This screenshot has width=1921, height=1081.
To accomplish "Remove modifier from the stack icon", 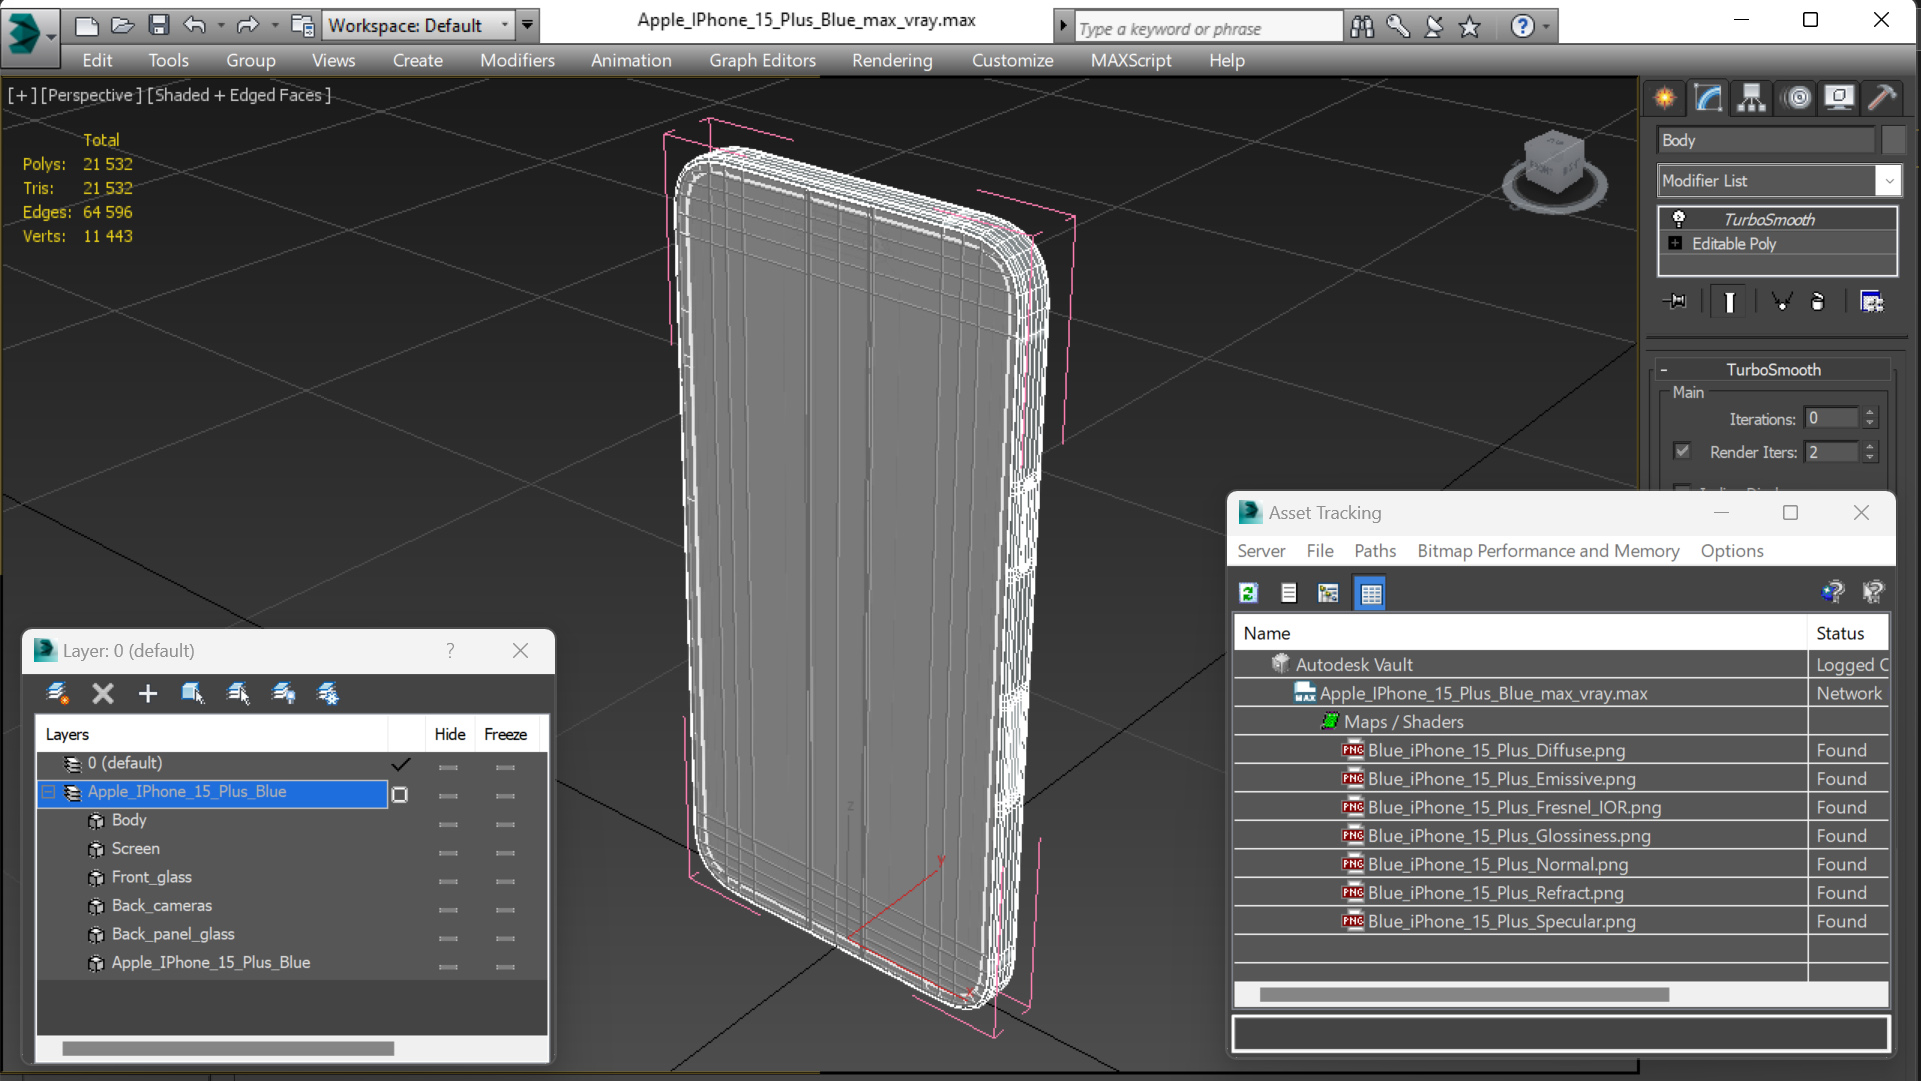I will click(x=1818, y=301).
